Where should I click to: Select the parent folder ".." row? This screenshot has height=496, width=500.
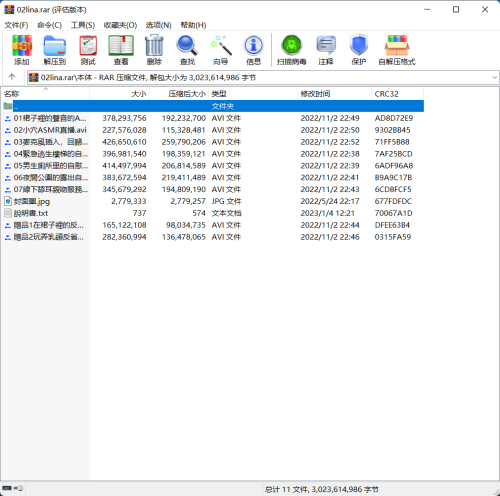pyautogui.click(x=213, y=106)
